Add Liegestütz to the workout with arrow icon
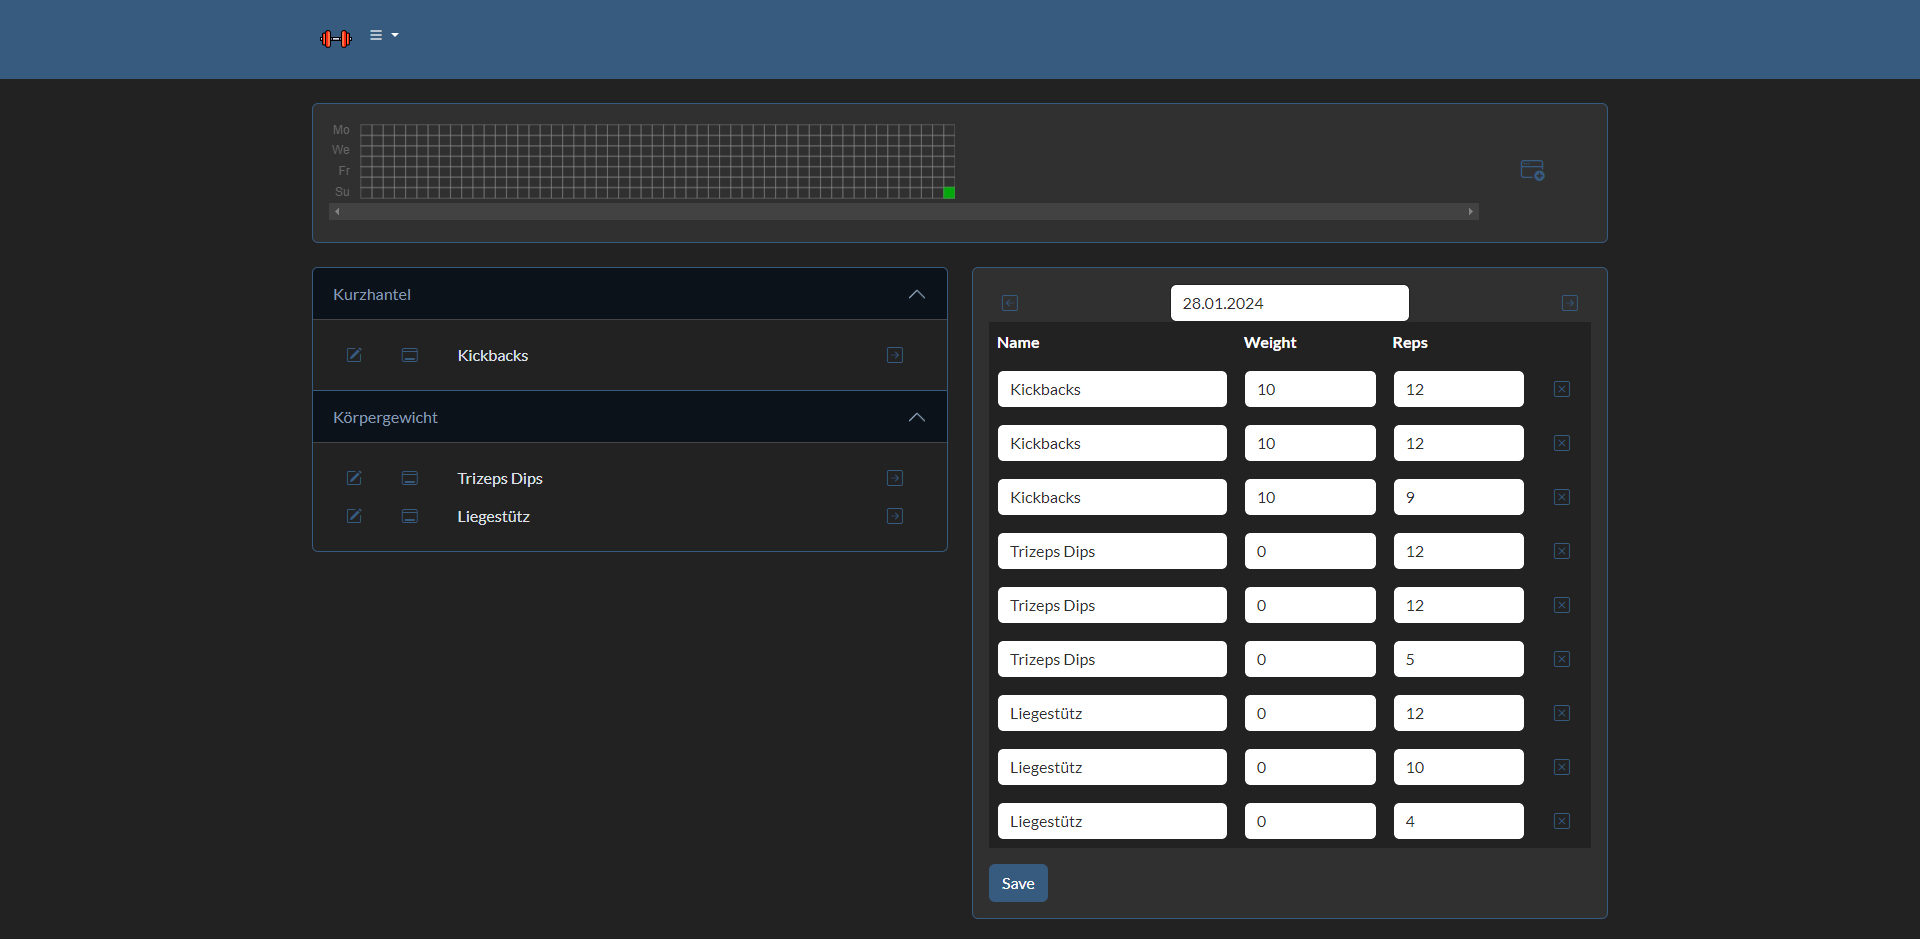Screen dimensions: 1920x939 click(895, 516)
